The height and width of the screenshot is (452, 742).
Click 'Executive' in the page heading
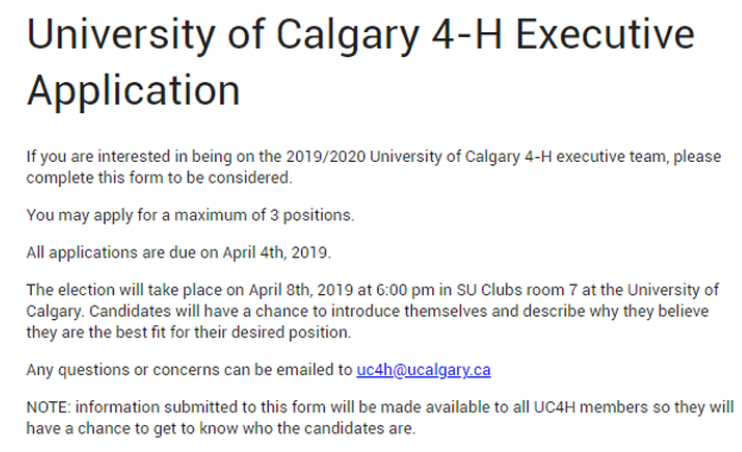click(x=605, y=35)
